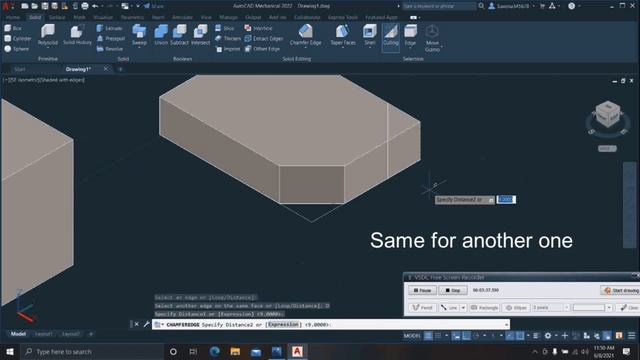Click the Polysolid tool icon
The width and height of the screenshot is (640, 360).
coord(48,31)
